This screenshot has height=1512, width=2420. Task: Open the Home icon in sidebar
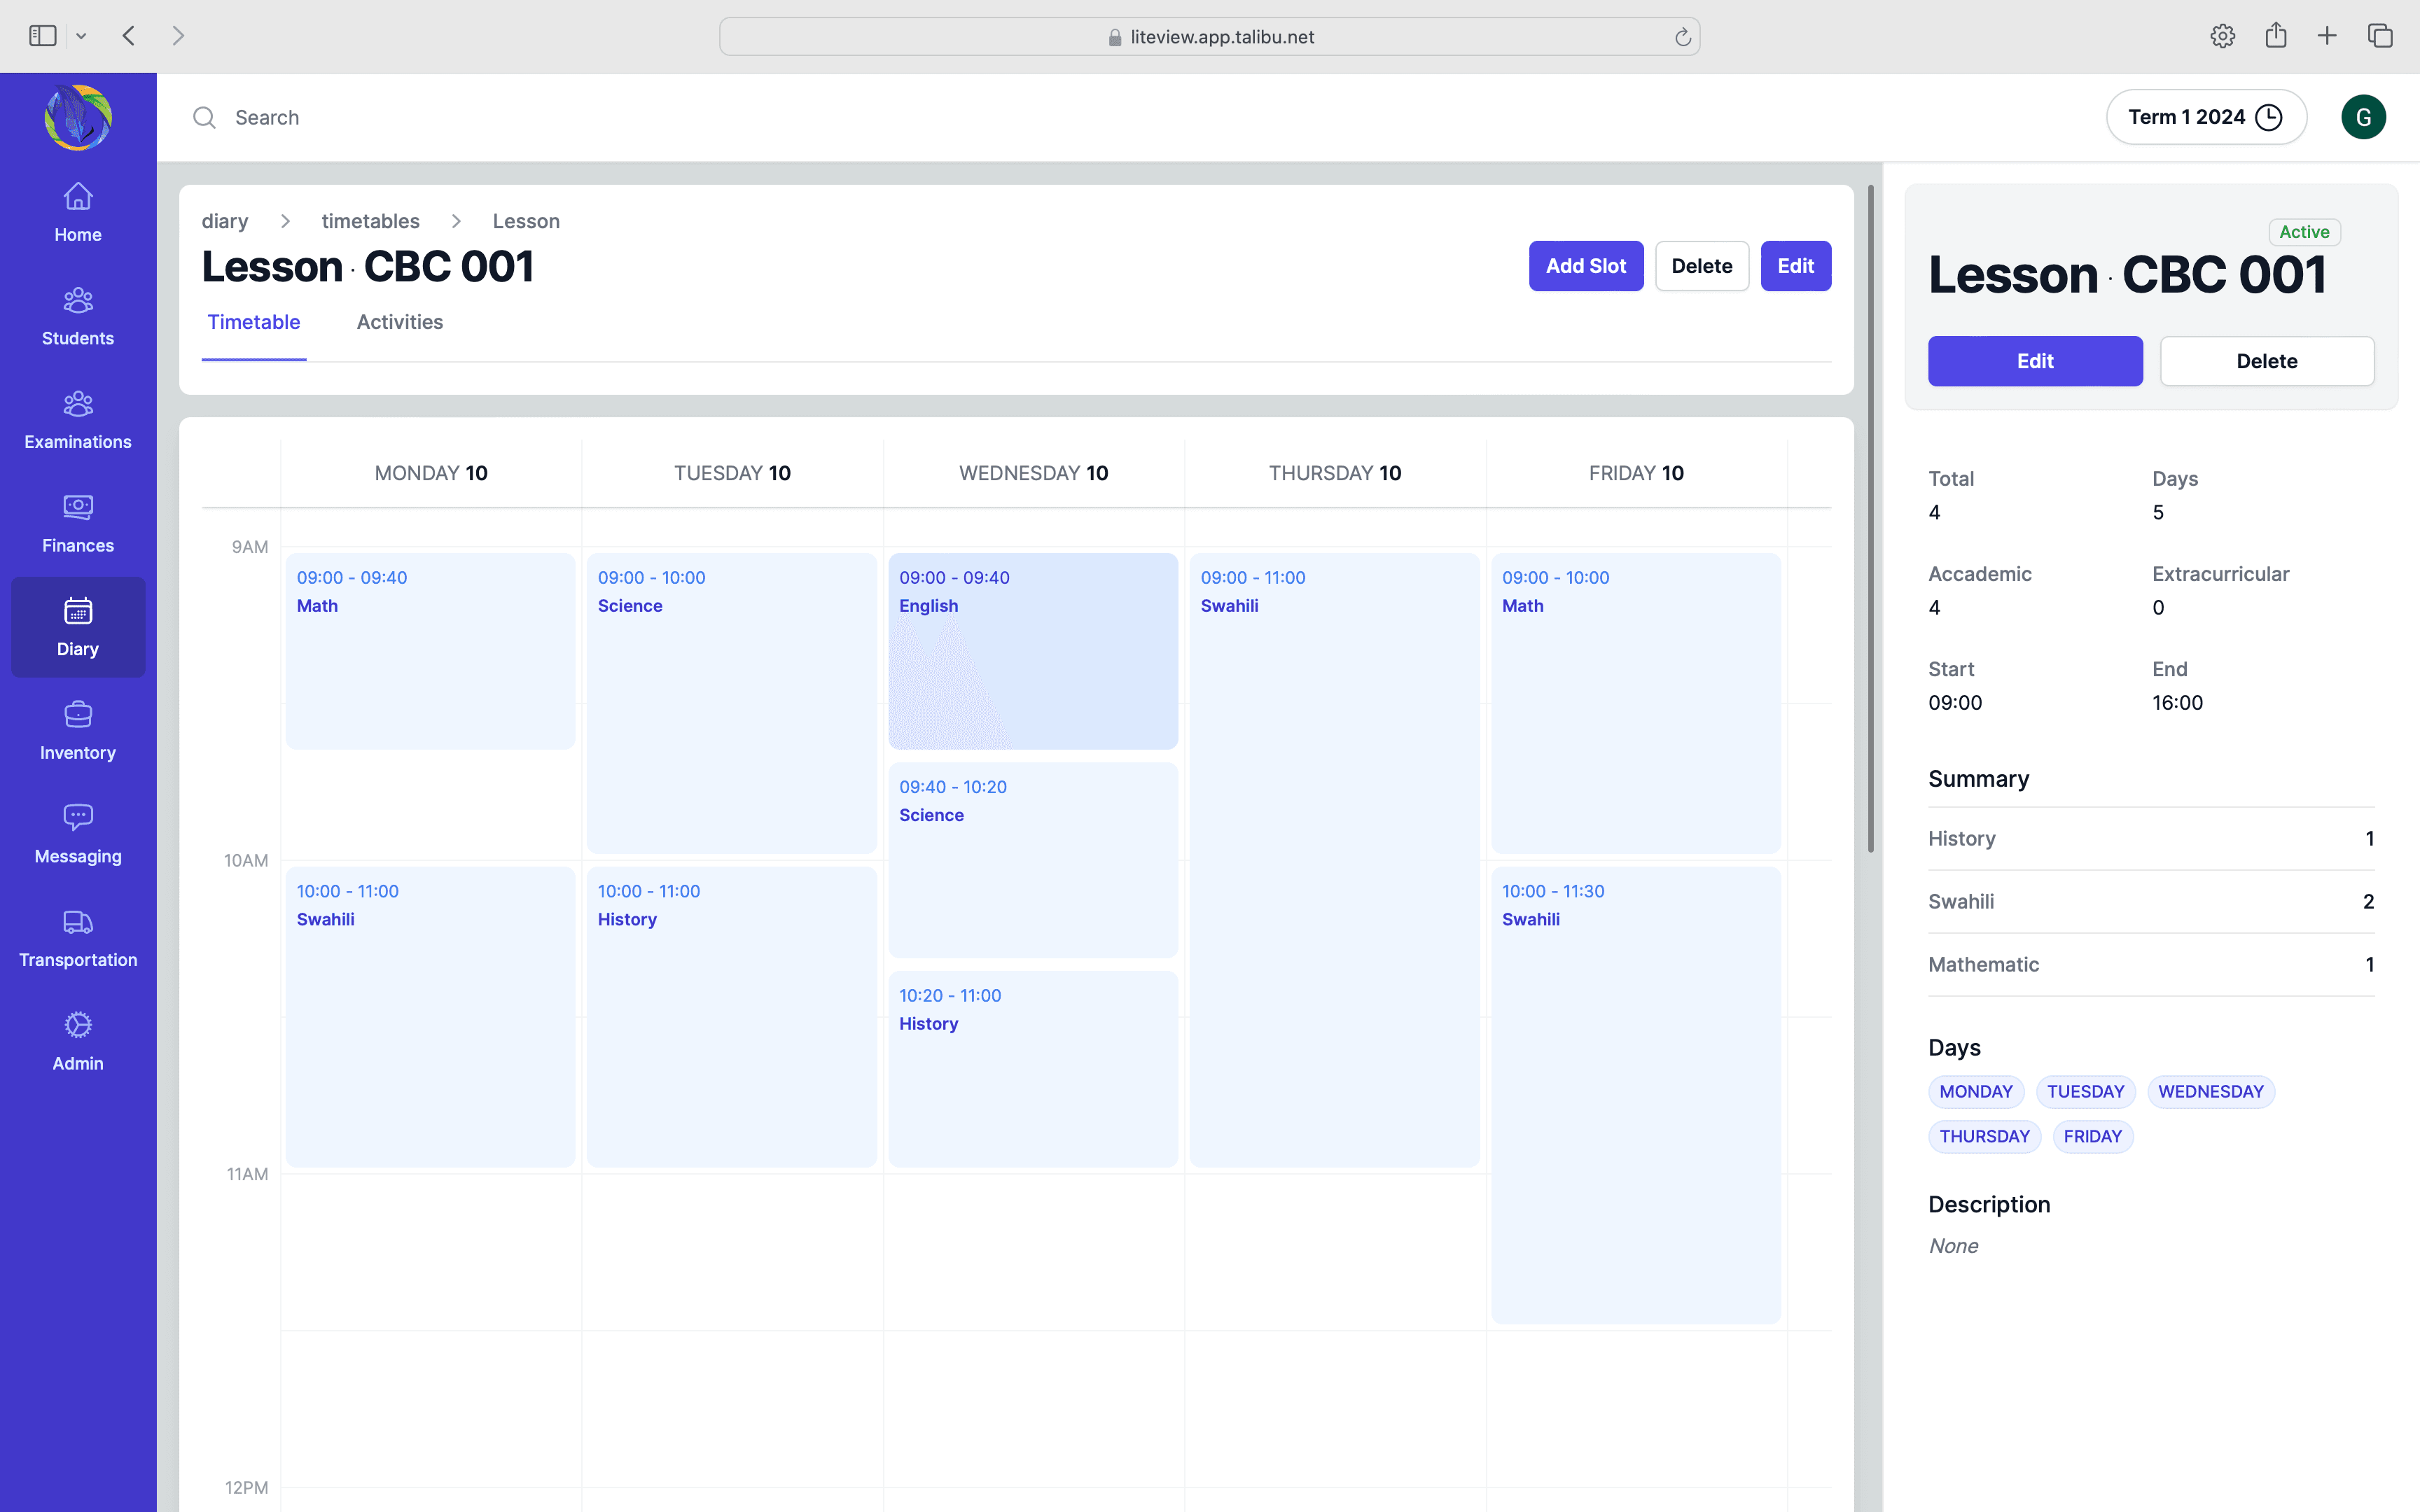pos(78,196)
